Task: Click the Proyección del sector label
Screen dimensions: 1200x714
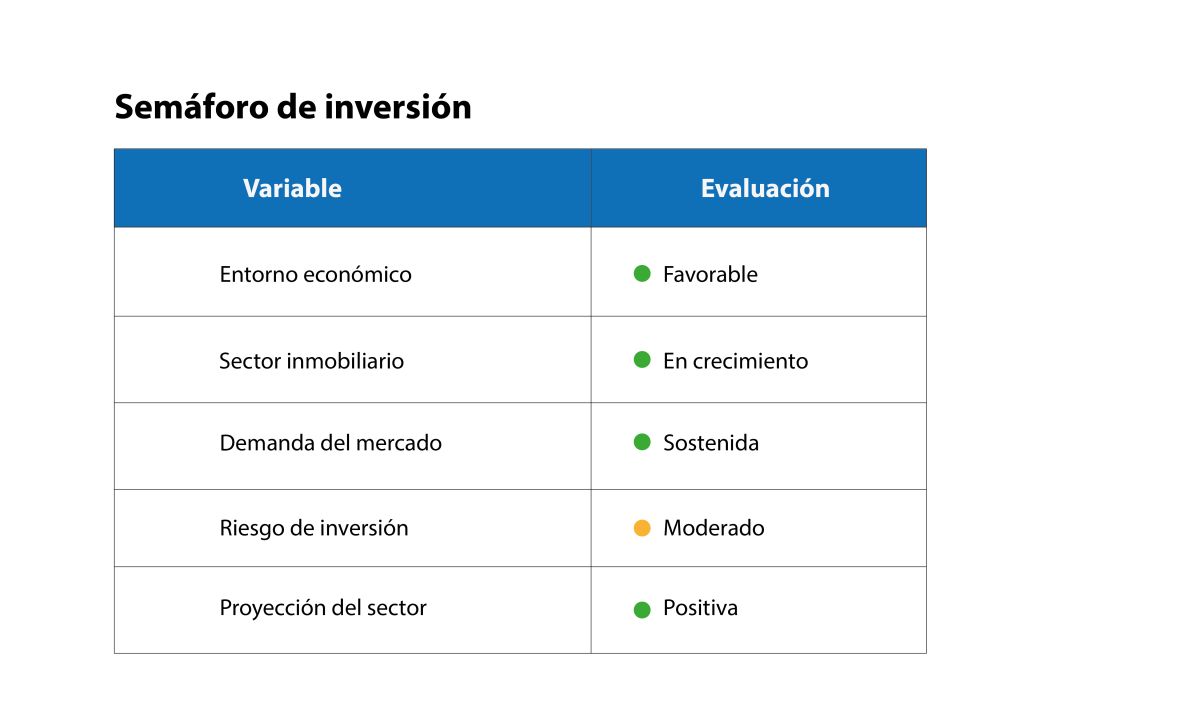Action: coord(323,608)
